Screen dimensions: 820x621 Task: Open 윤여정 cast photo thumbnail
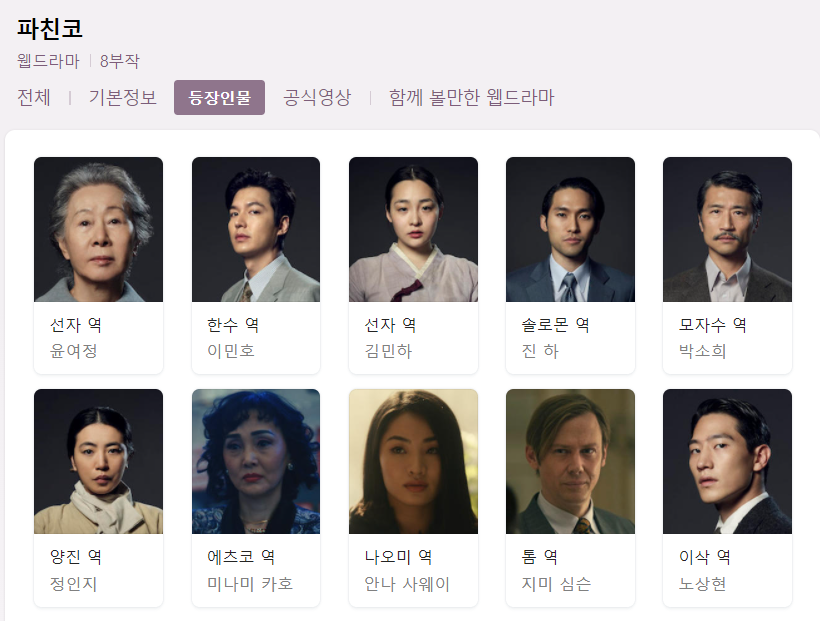(98, 229)
